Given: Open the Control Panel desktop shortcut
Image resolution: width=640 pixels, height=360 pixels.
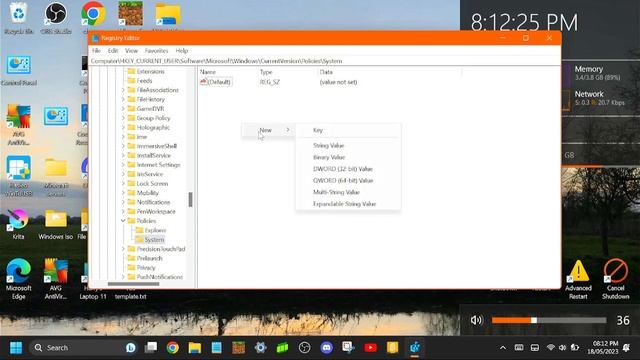Looking at the screenshot, I should click(19, 70).
